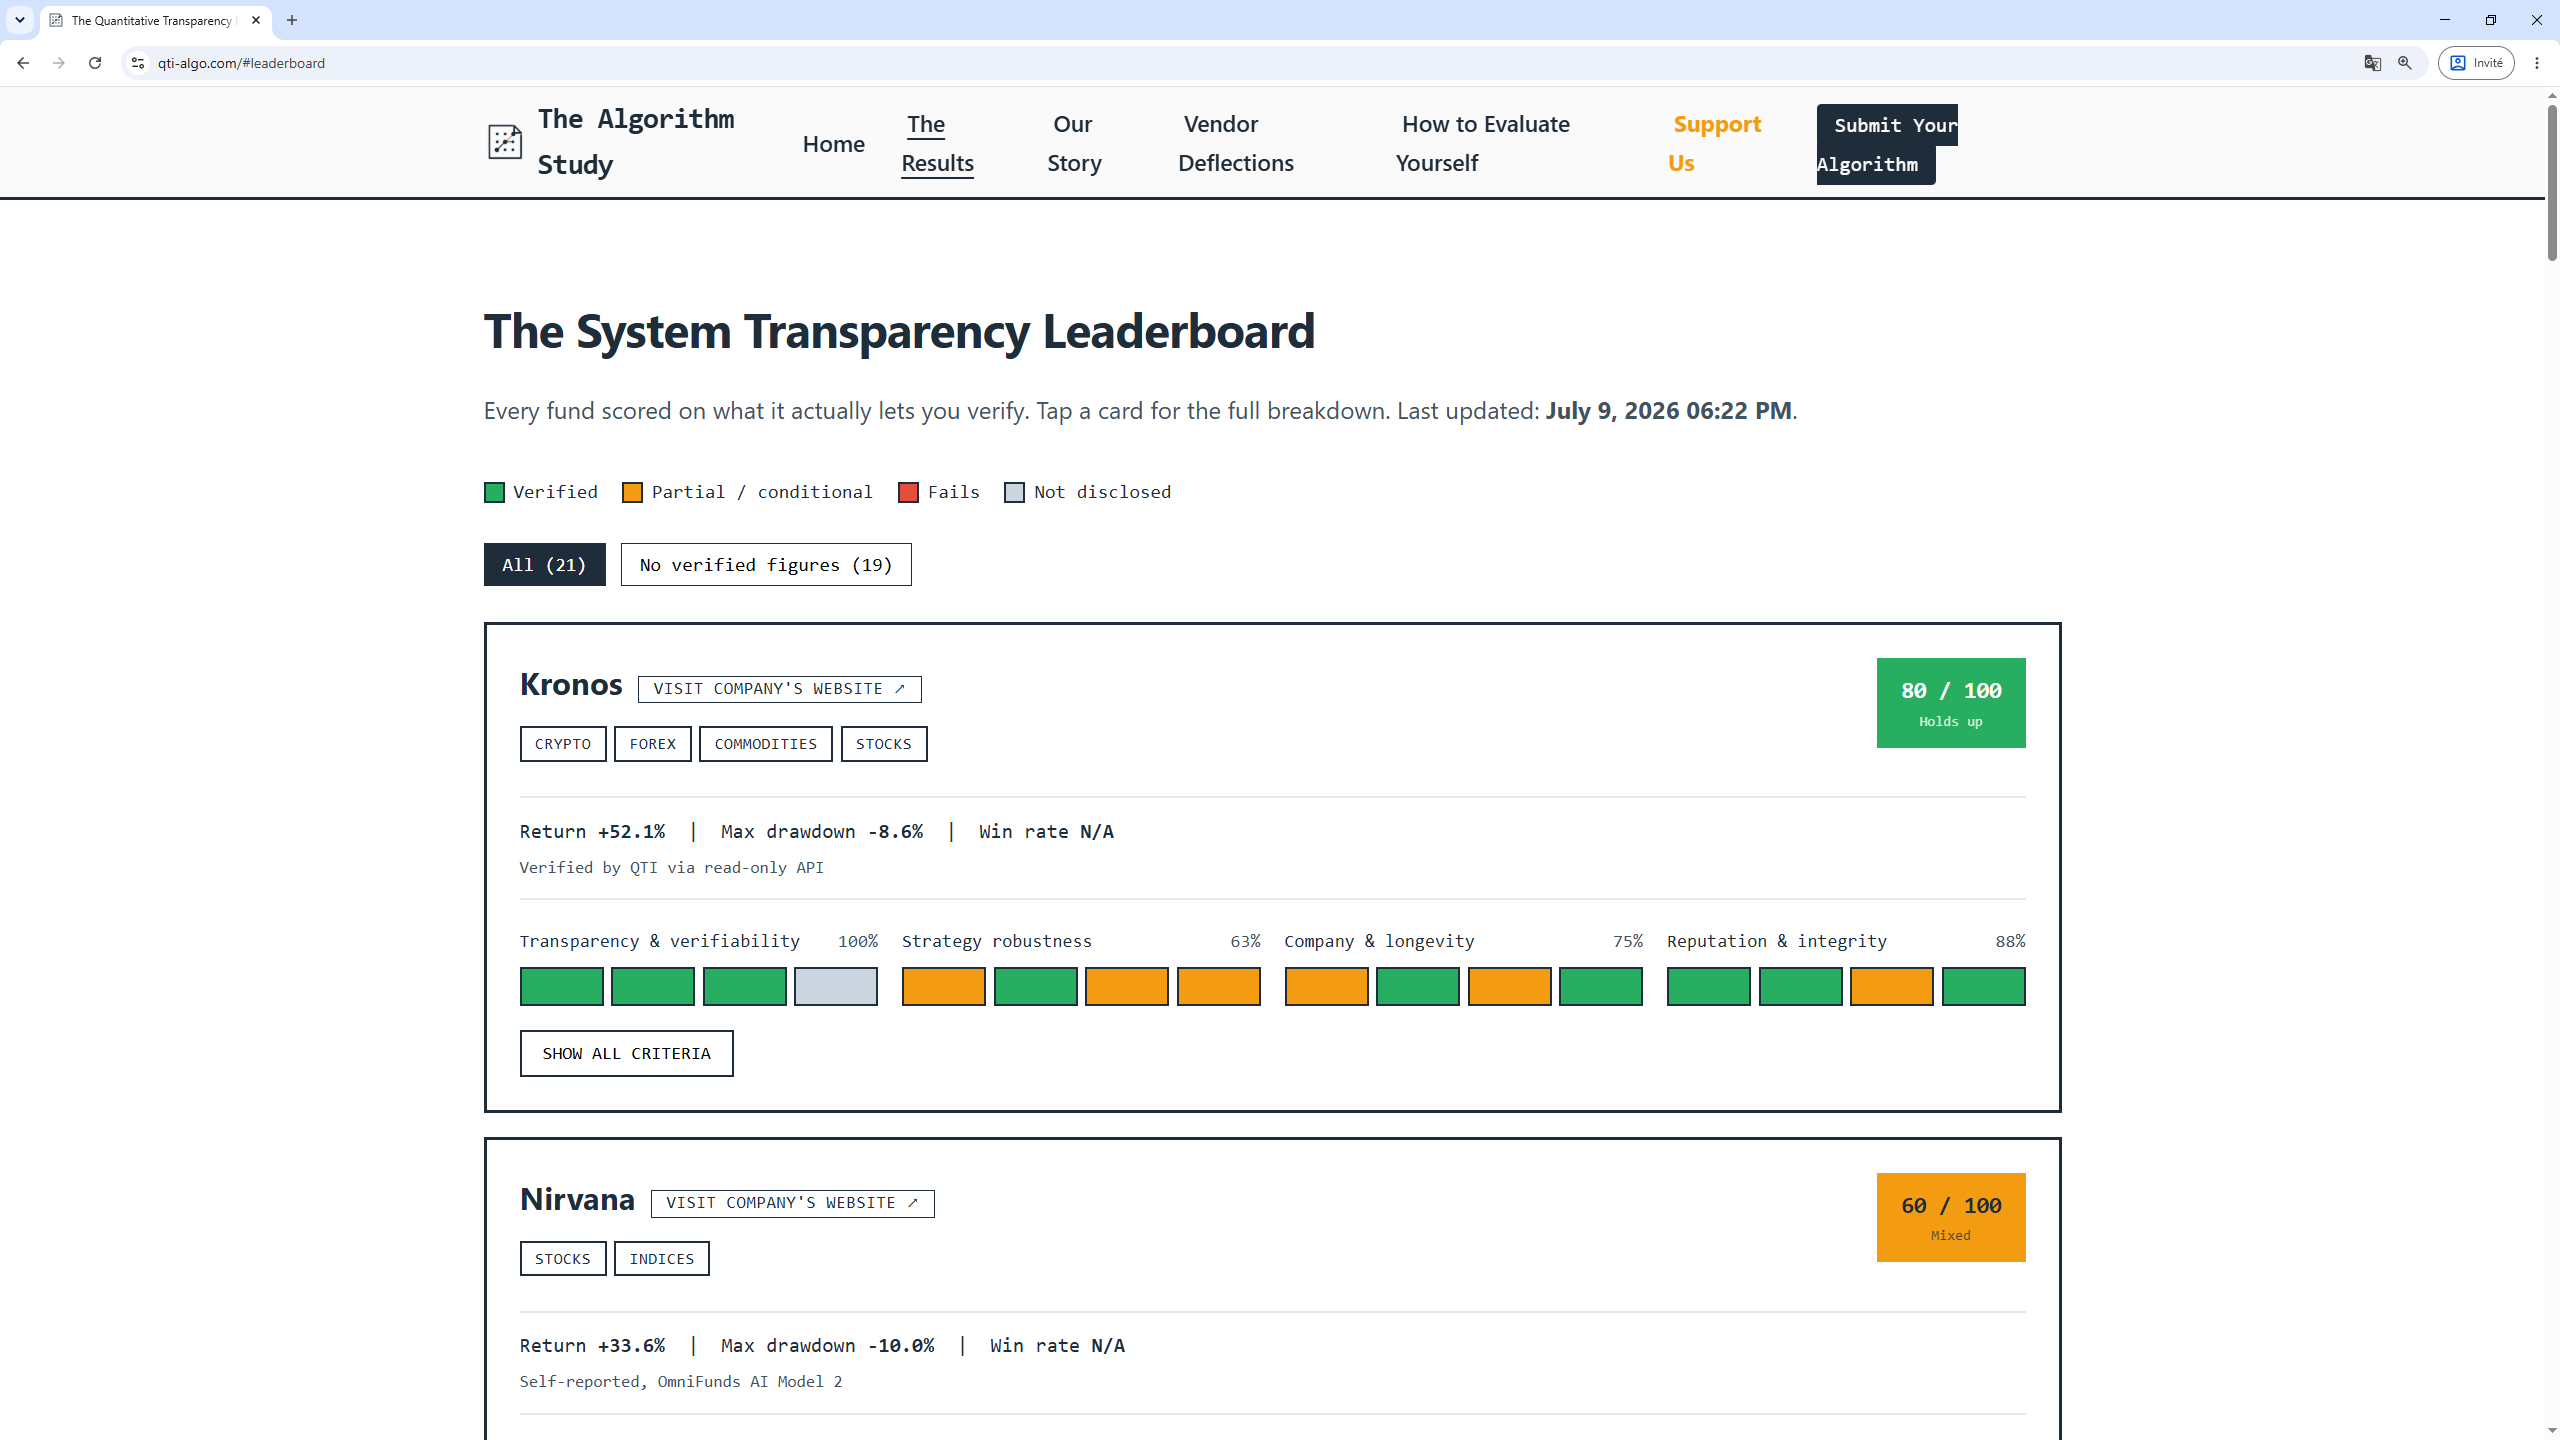Click the Fails red legend swatch
2560x1440 pixels.
pyautogui.click(x=908, y=492)
